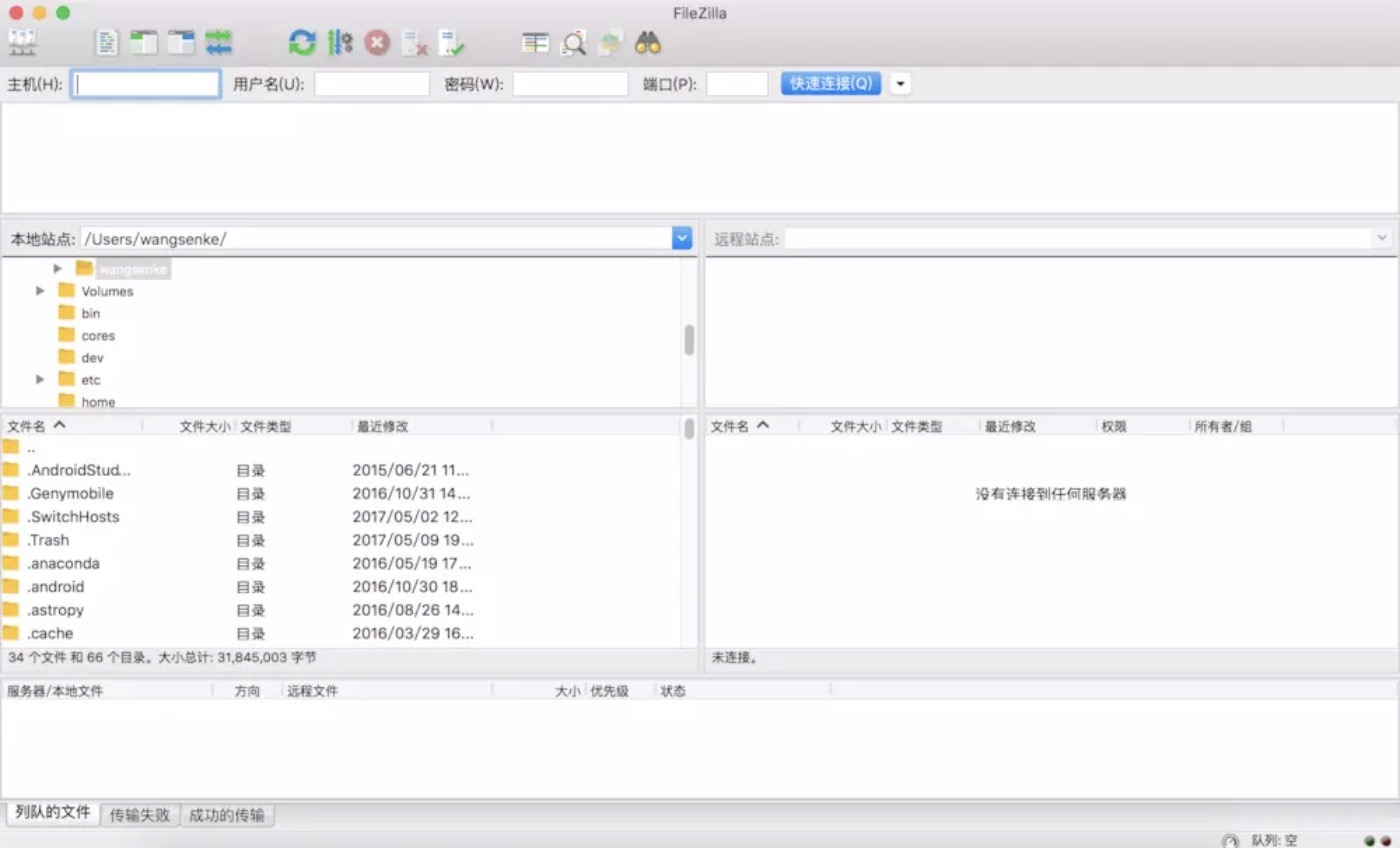Click the local directory tree scrollbar
The width and height of the screenshot is (1400, 848).
[689, 340]
